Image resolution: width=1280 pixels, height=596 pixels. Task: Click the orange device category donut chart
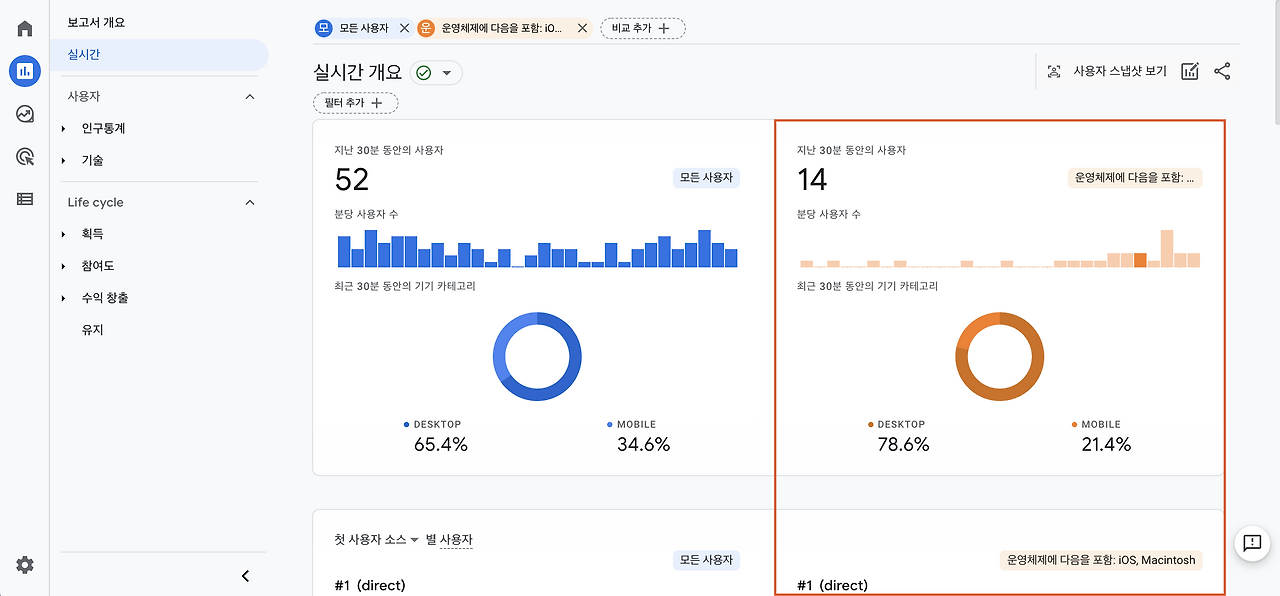point(1000,357)
